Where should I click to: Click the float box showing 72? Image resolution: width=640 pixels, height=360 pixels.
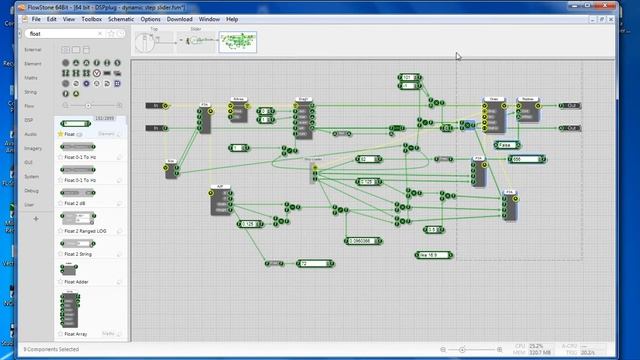pos(315,264)
